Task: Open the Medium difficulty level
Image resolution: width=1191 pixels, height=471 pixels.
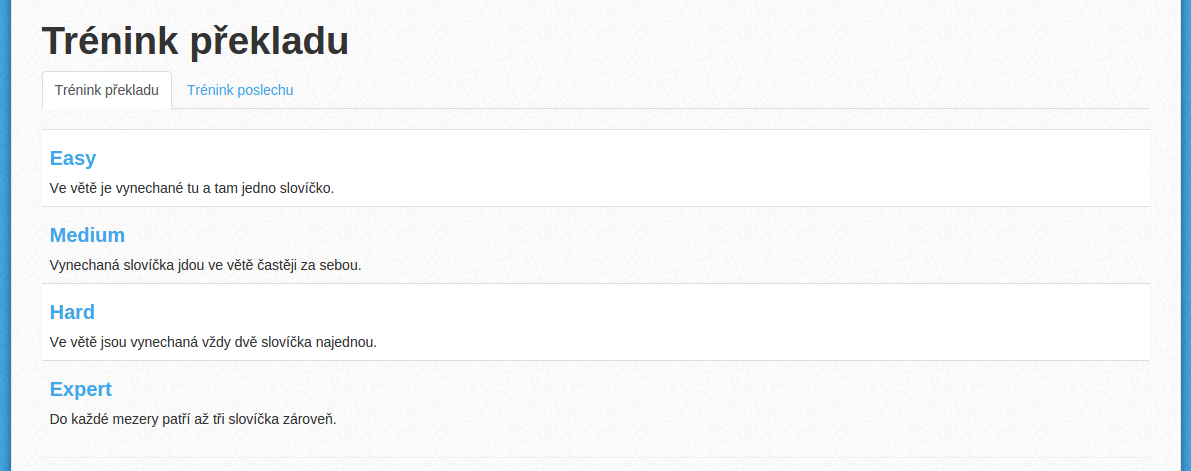Action: tap(87, 235)
